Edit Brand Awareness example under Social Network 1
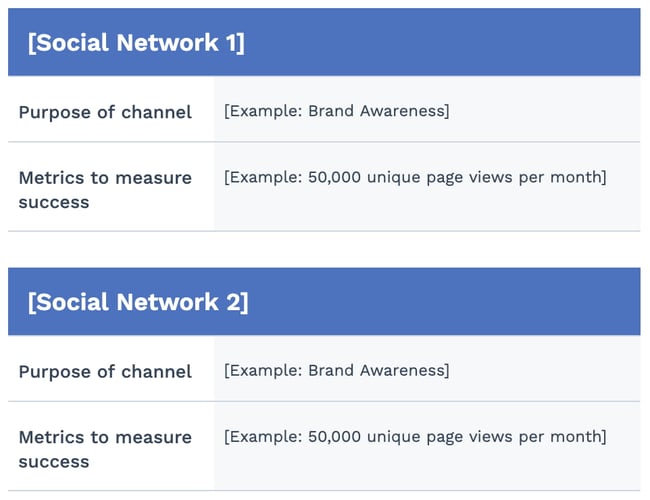 tap(337, 110)
